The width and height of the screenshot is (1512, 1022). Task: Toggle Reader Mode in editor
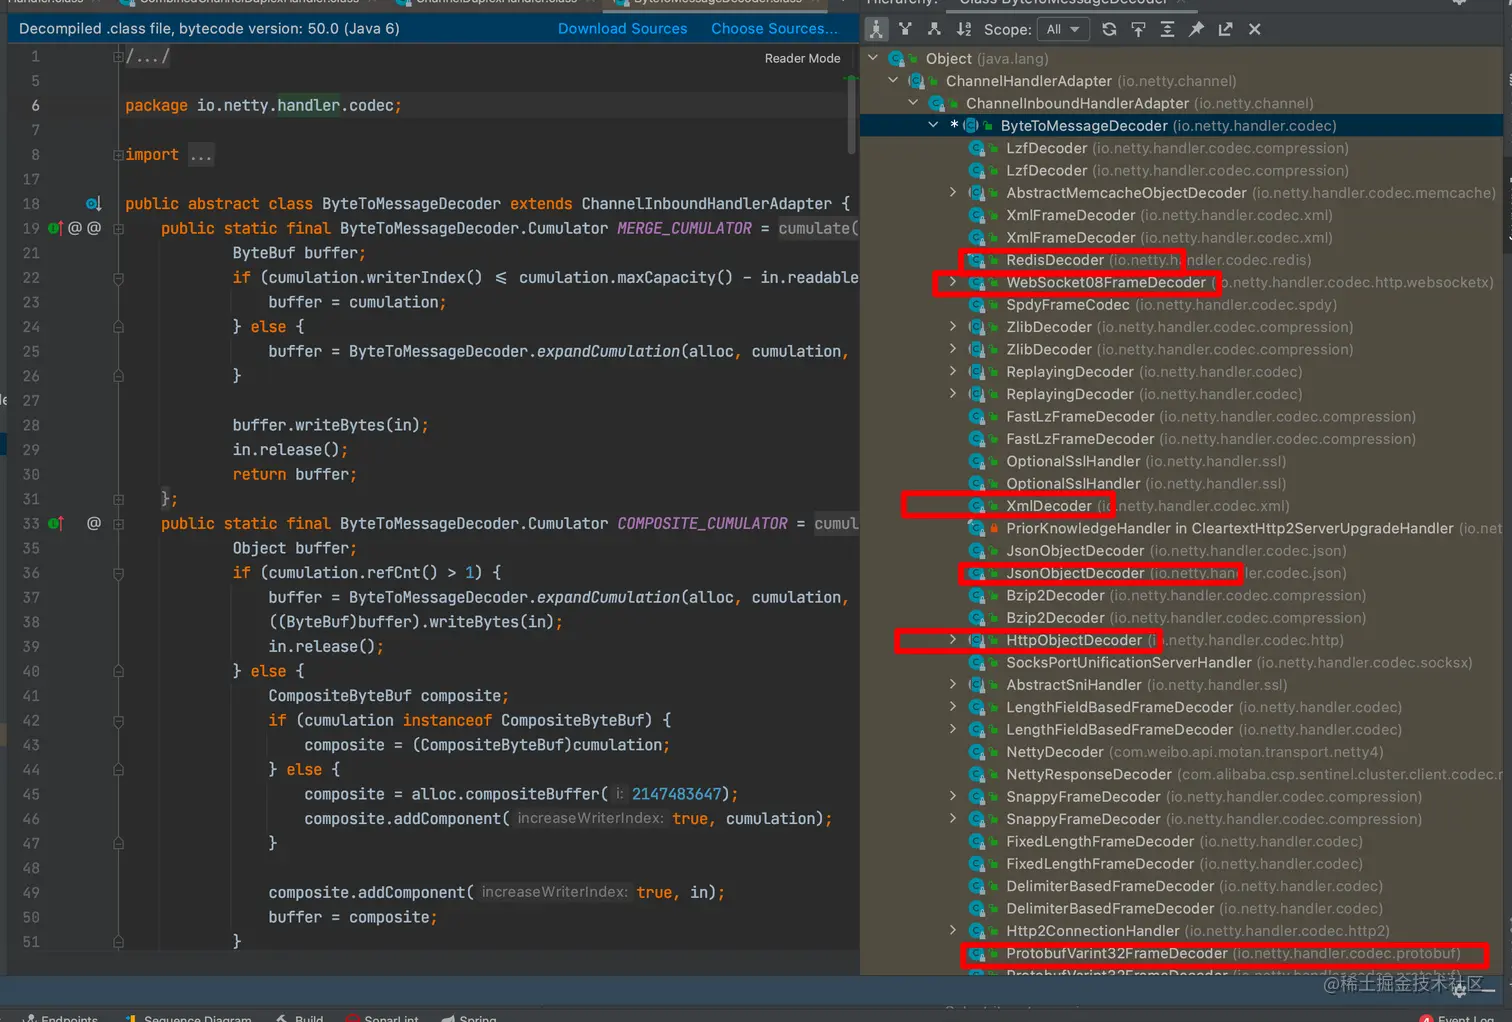[802, 58]
